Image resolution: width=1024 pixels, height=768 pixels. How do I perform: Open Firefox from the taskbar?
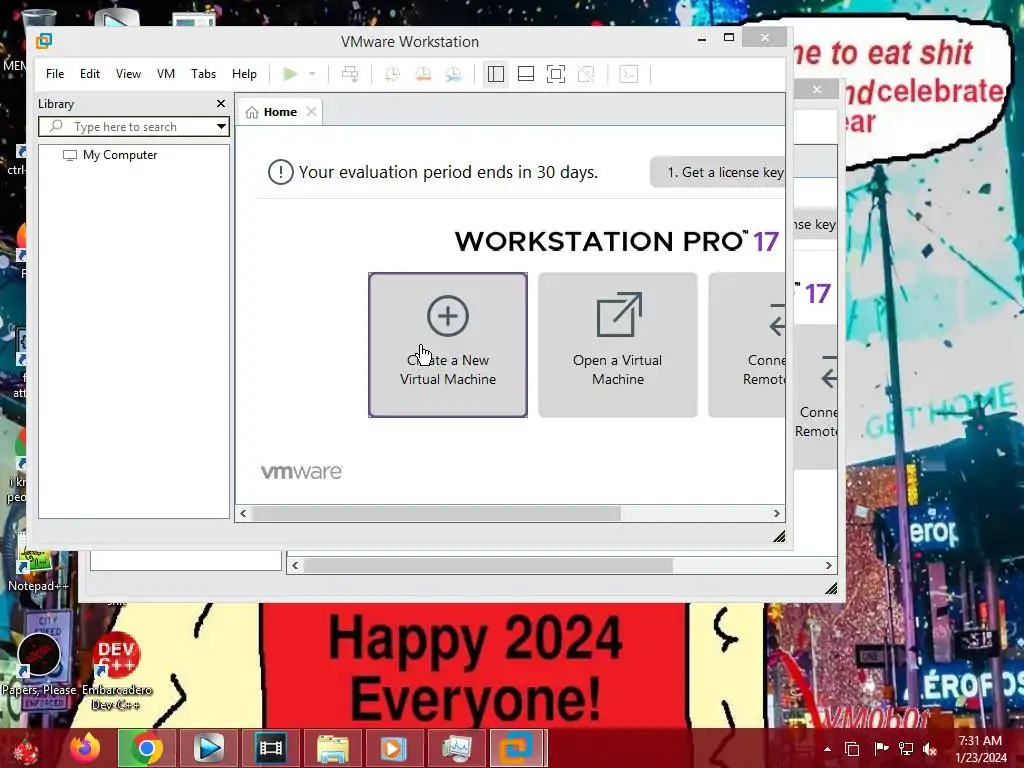[x=86, y=748]
